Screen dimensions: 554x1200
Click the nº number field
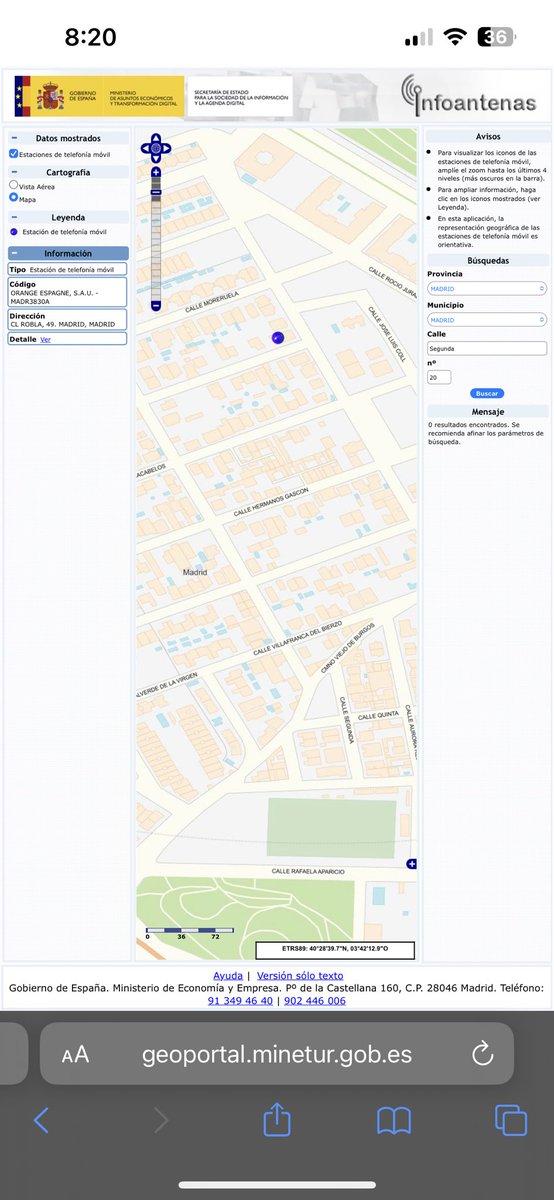pos(439,377)
